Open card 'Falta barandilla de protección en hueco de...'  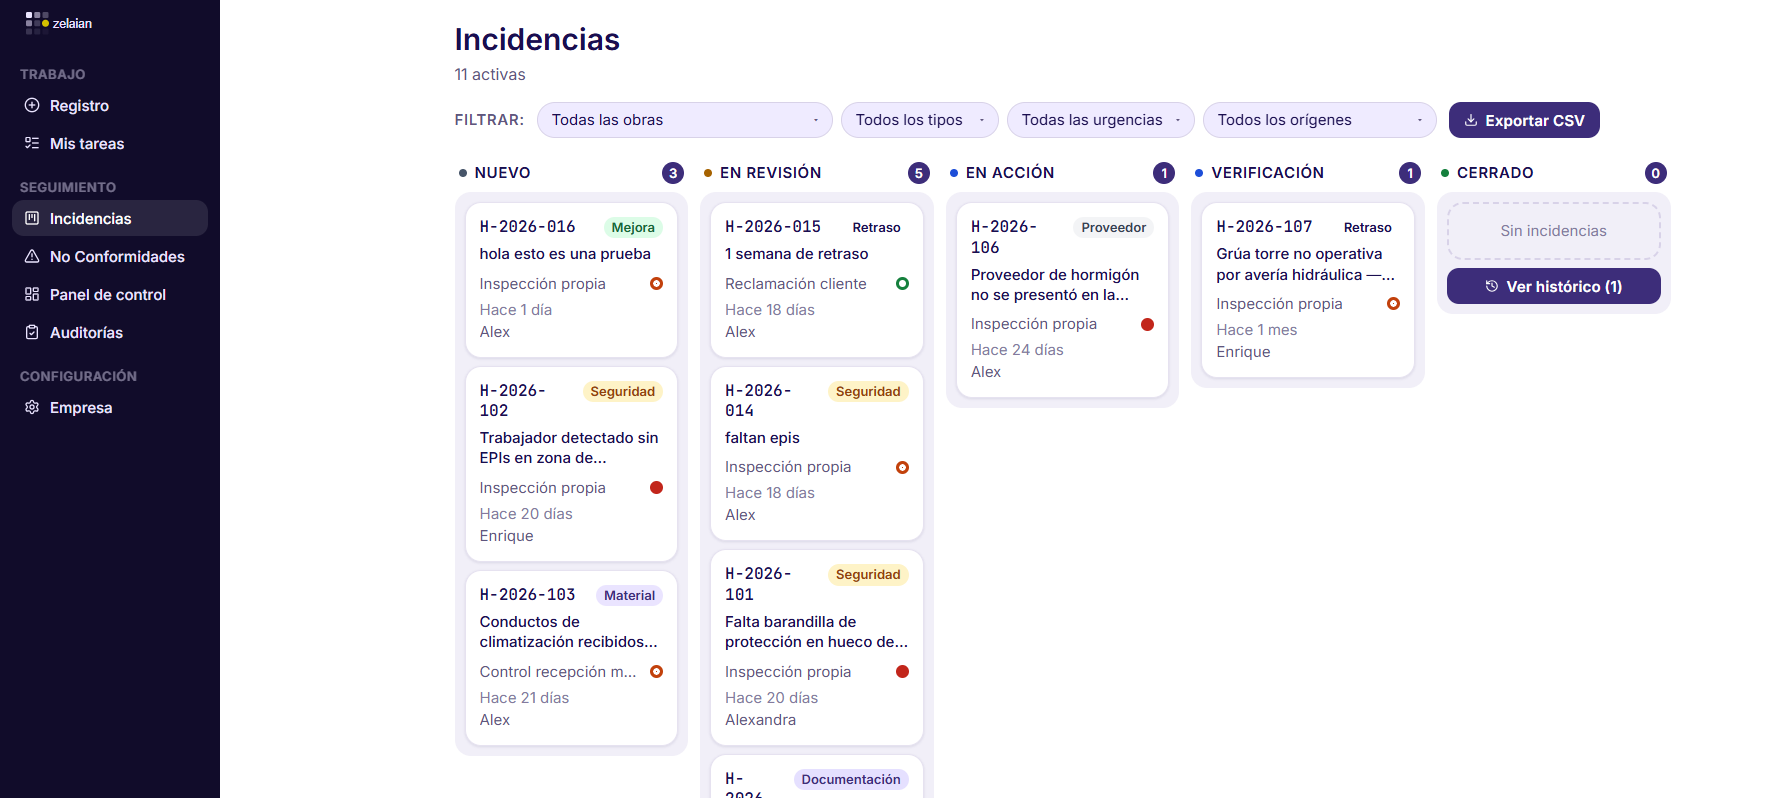click(x=817, y=647)
